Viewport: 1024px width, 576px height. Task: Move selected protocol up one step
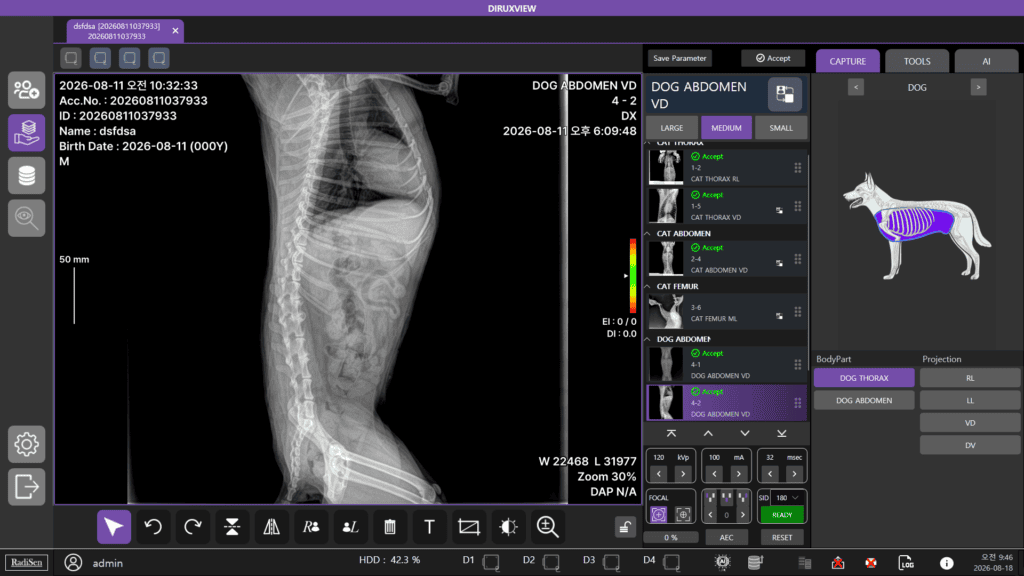coord(708,434)
